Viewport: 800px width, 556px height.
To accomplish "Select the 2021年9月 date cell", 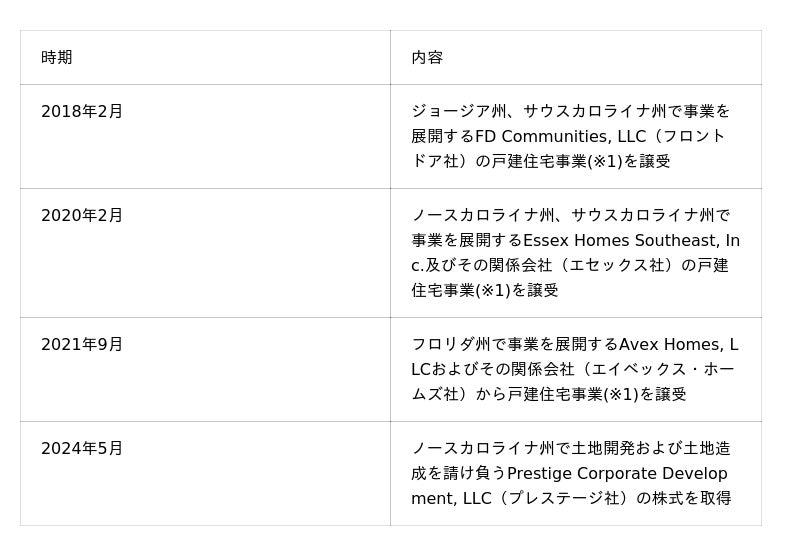I will (82, 345).
